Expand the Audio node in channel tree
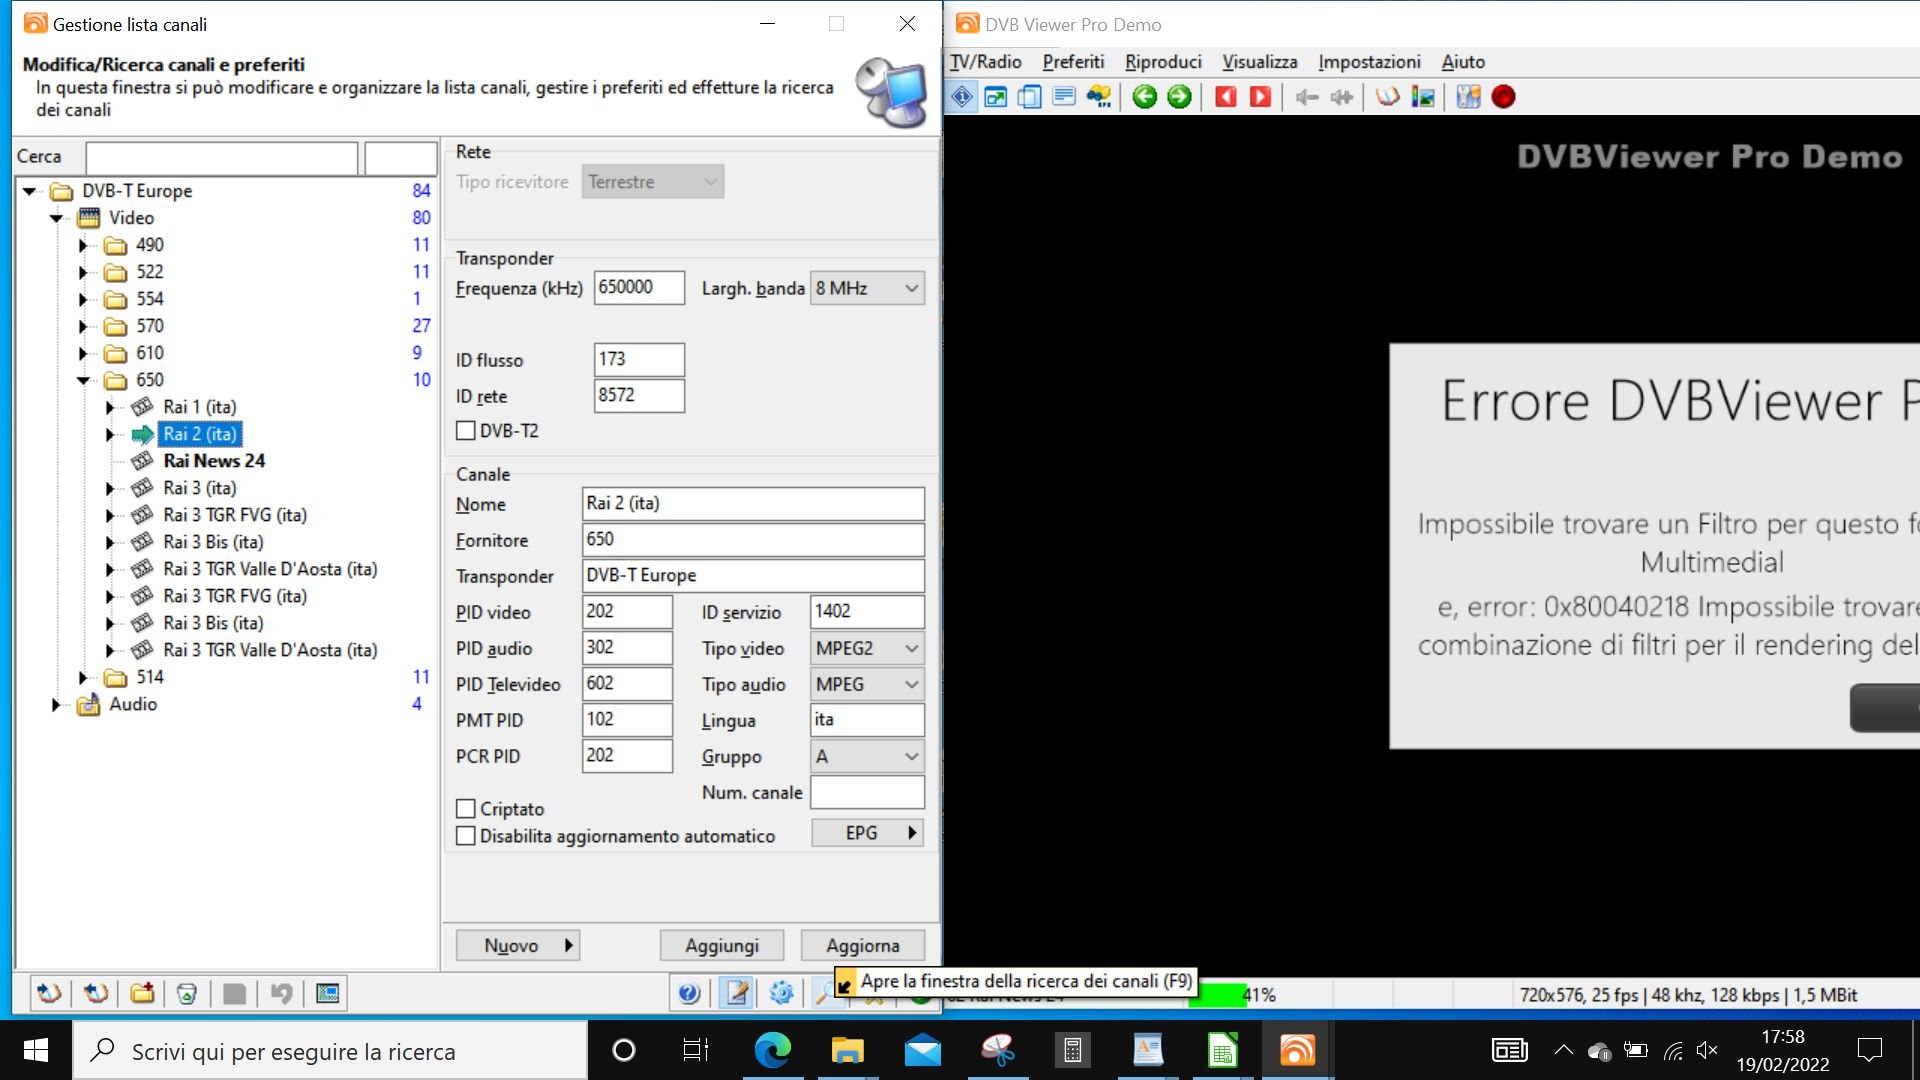 (57, 704)
